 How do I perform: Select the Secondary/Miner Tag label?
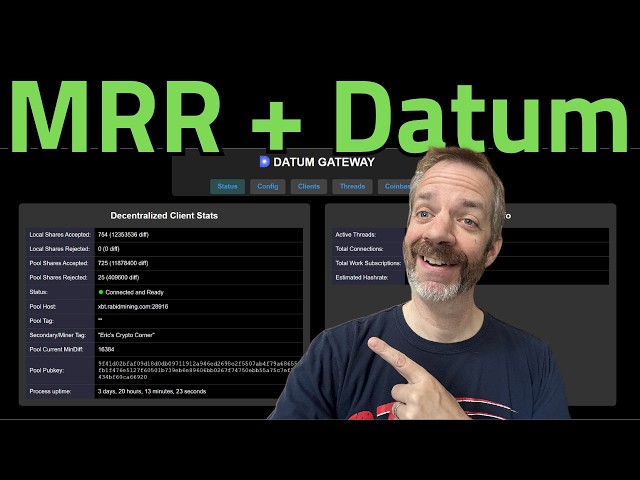tap(58, 335)
